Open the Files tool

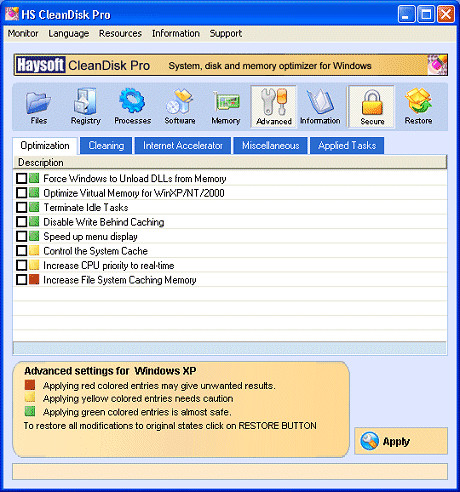[39, 107]
